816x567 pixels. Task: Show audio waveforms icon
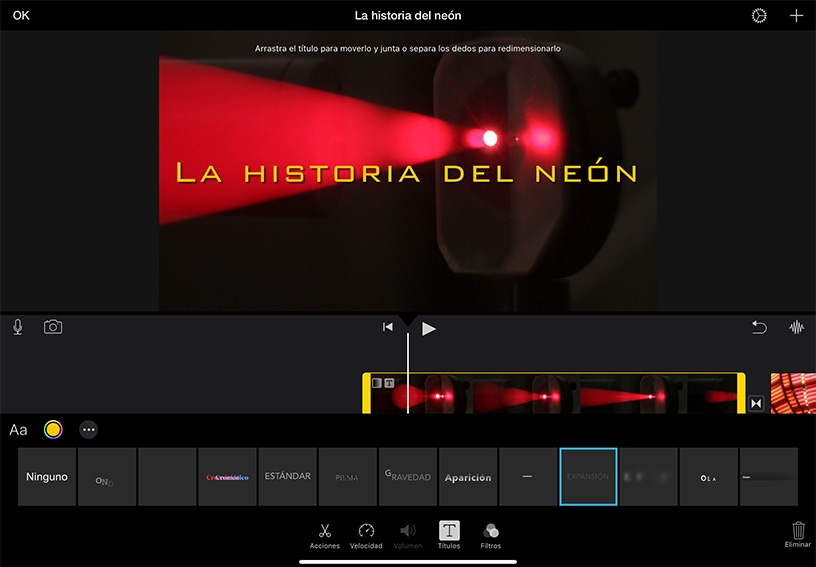(796, 327)
